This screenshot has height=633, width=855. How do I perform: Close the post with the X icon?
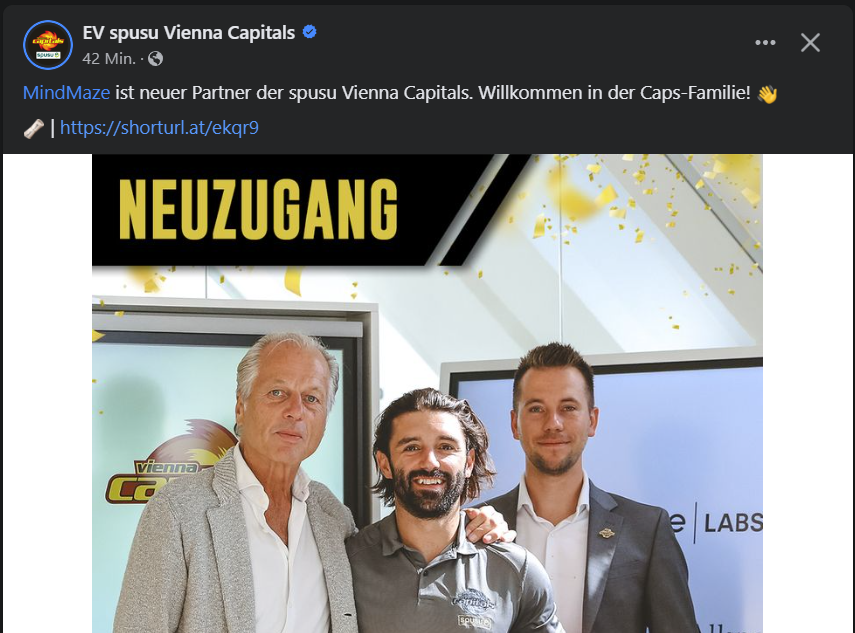tap(810, 43)
